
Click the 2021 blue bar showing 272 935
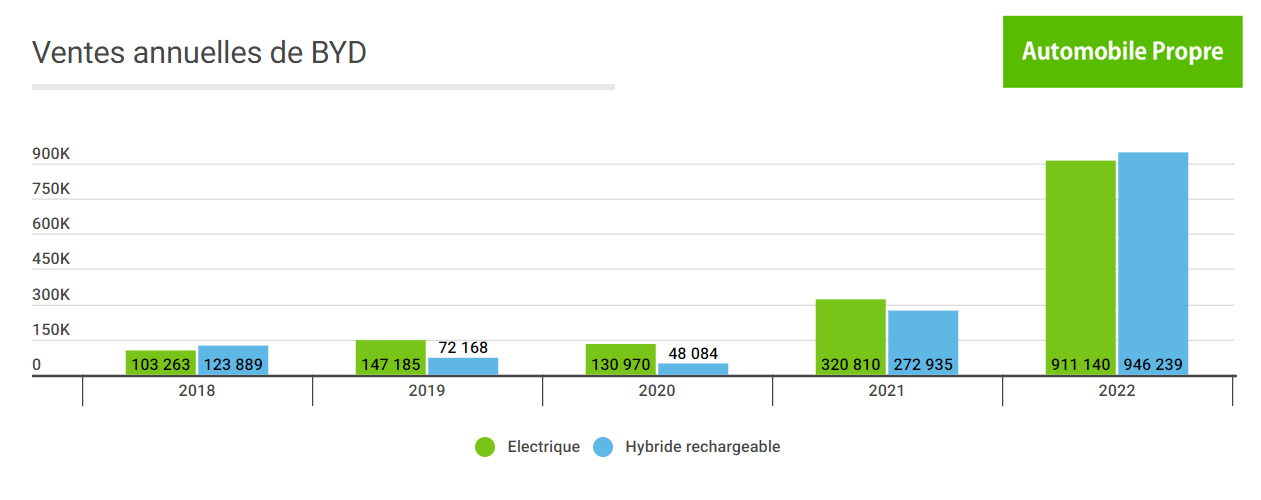point(923,343)
